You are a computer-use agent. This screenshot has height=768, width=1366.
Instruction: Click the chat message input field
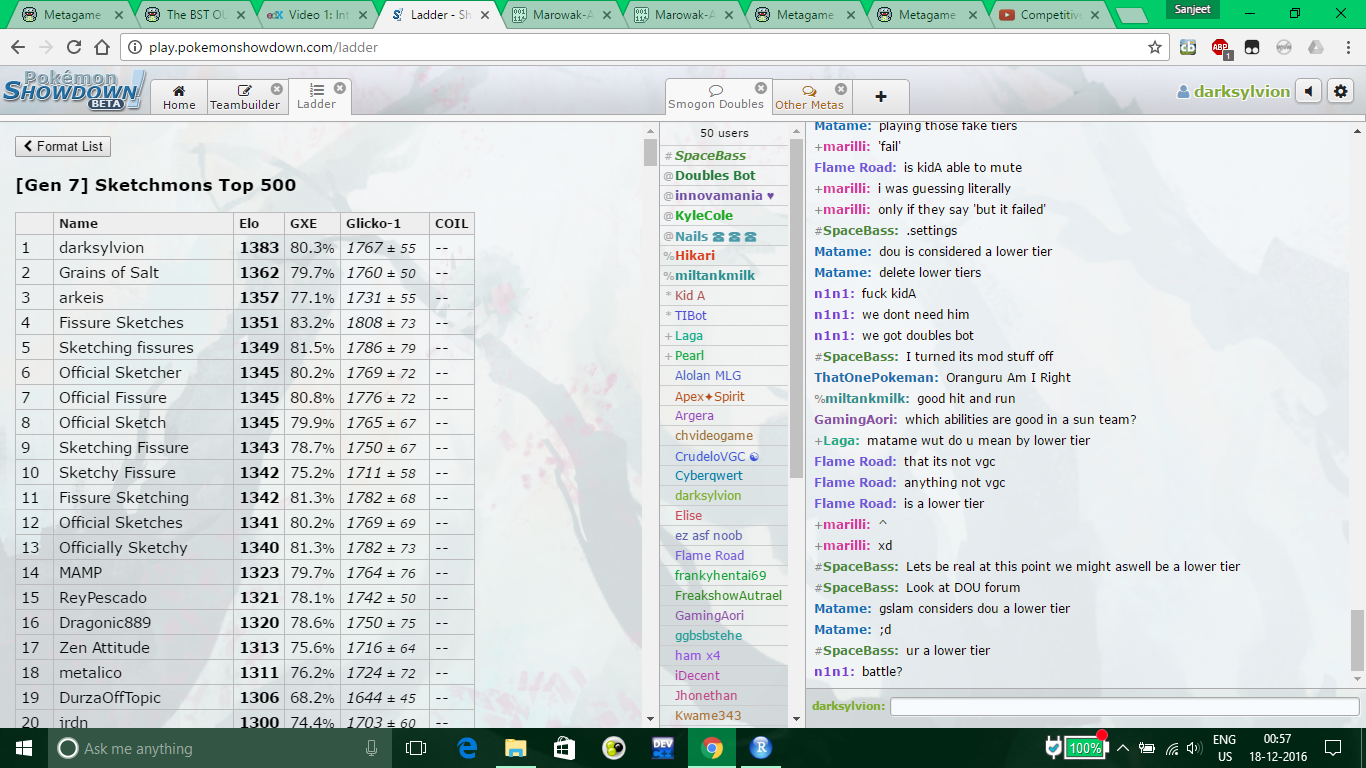point(1124,706)
